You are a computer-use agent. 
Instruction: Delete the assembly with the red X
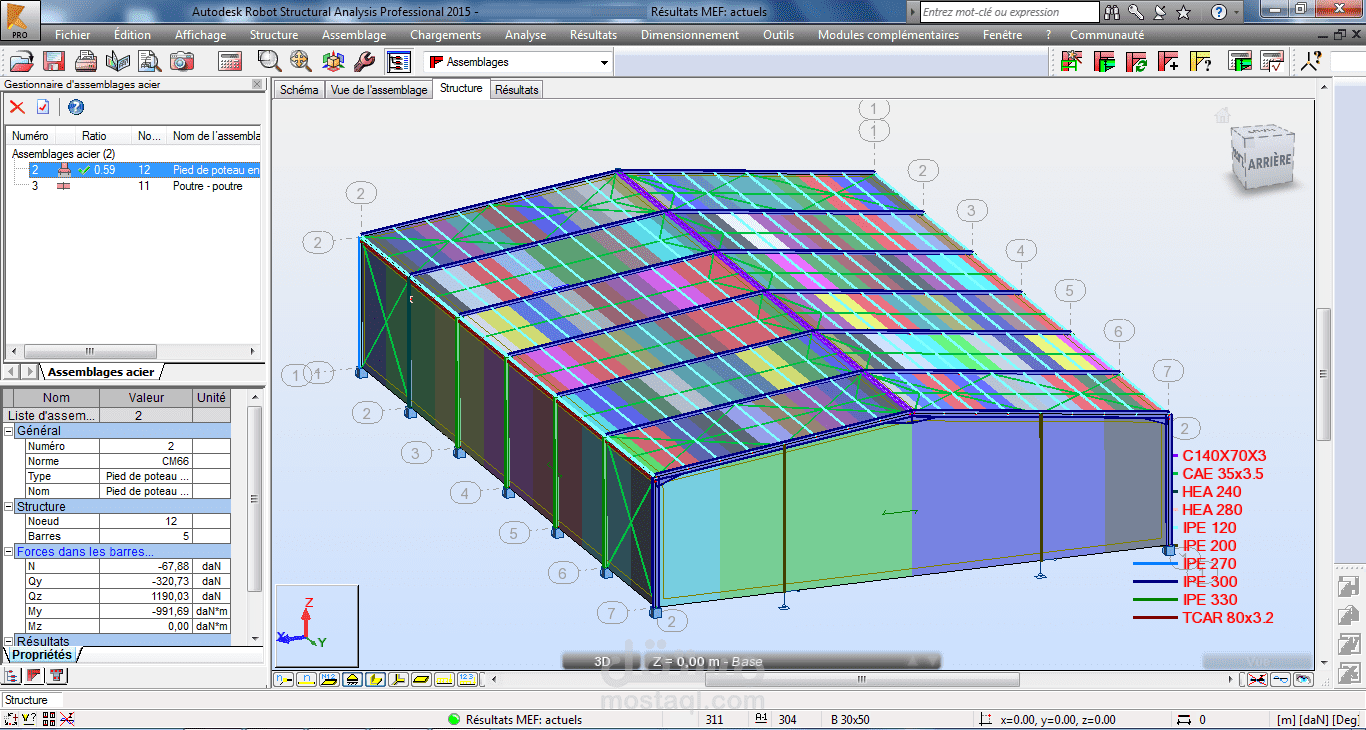coord(17,107)
